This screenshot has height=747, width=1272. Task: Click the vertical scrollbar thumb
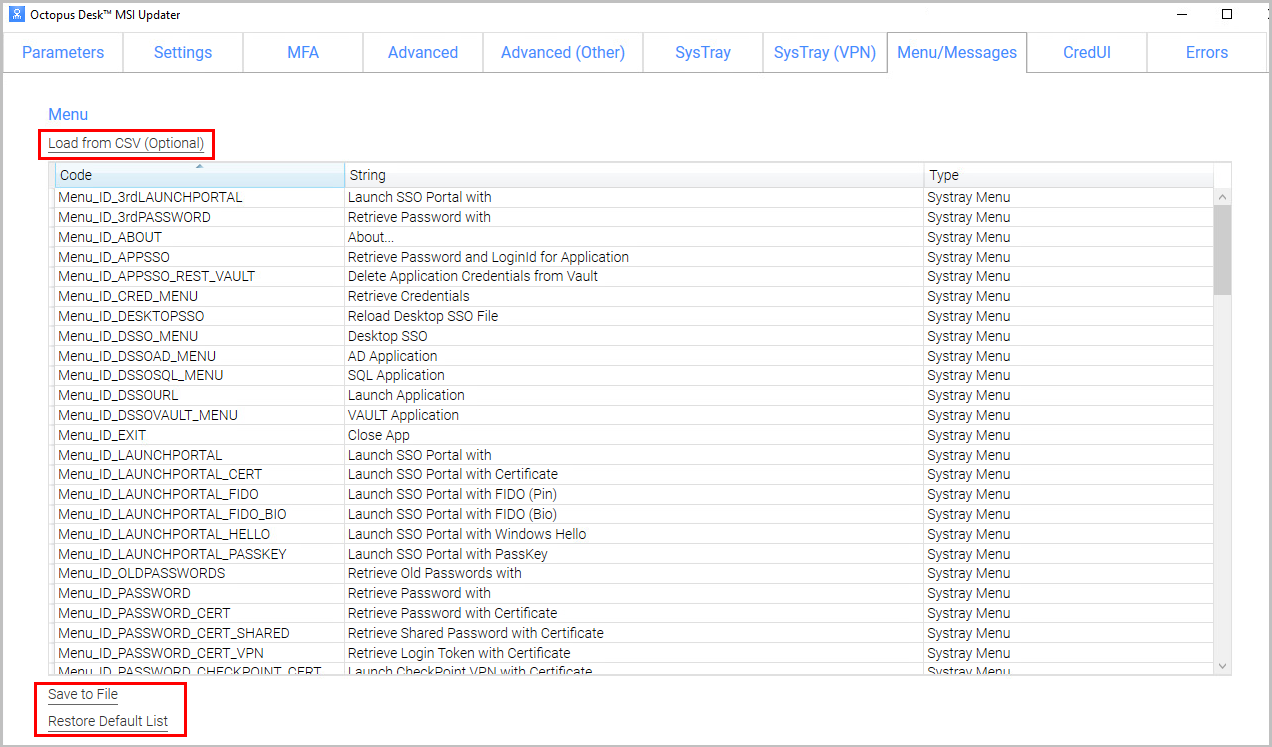coord(1222,250)
